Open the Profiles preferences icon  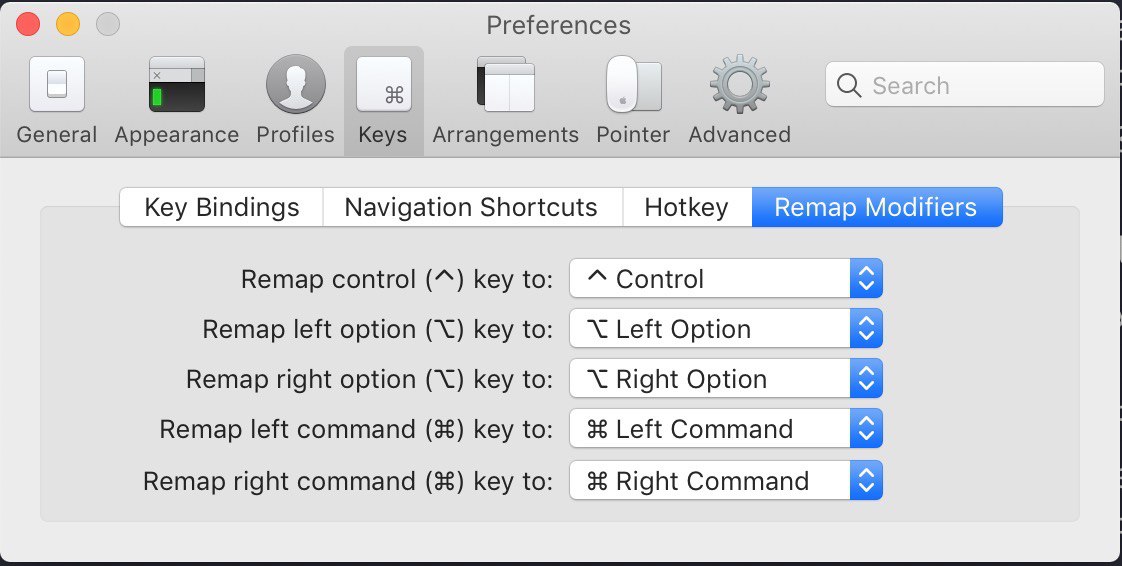pyautogui.click(x=295, y=84)
